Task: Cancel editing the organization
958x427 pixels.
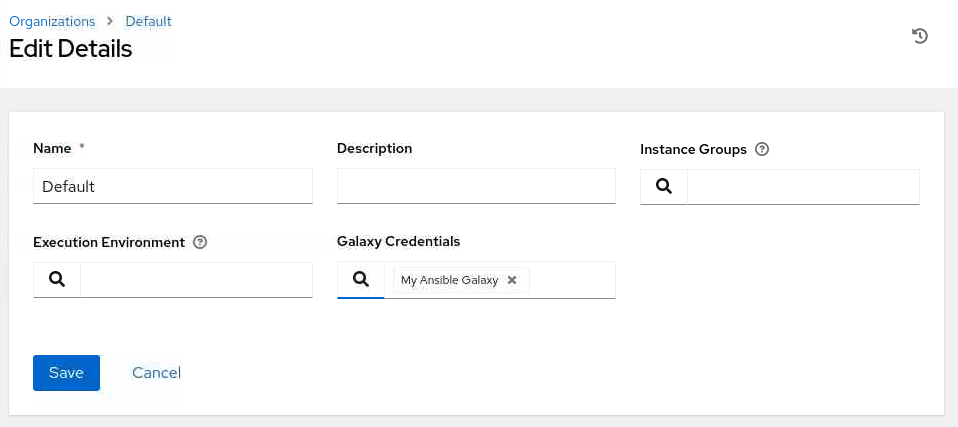Action: pos(156,373)
